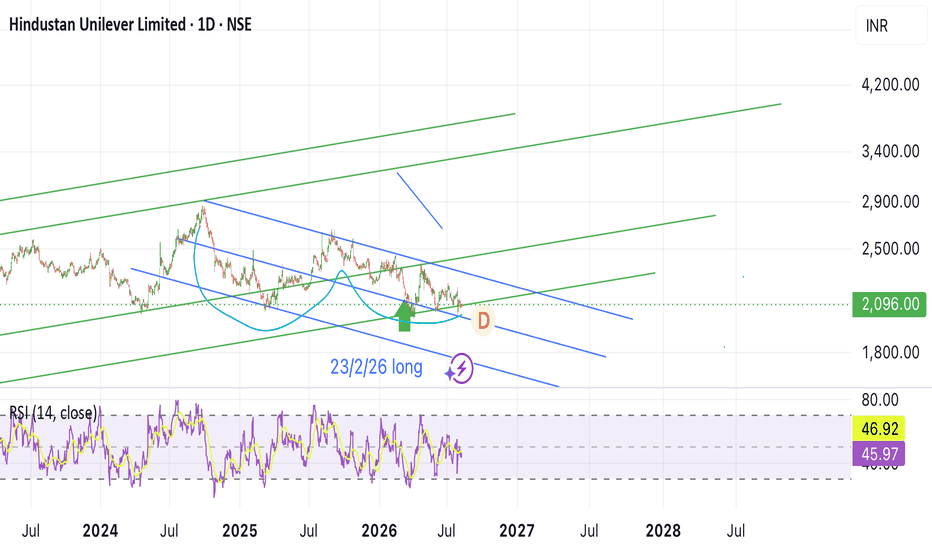Select the short blue trend line above the channel
Screen dimensions: 932x550
coord(420,200)
